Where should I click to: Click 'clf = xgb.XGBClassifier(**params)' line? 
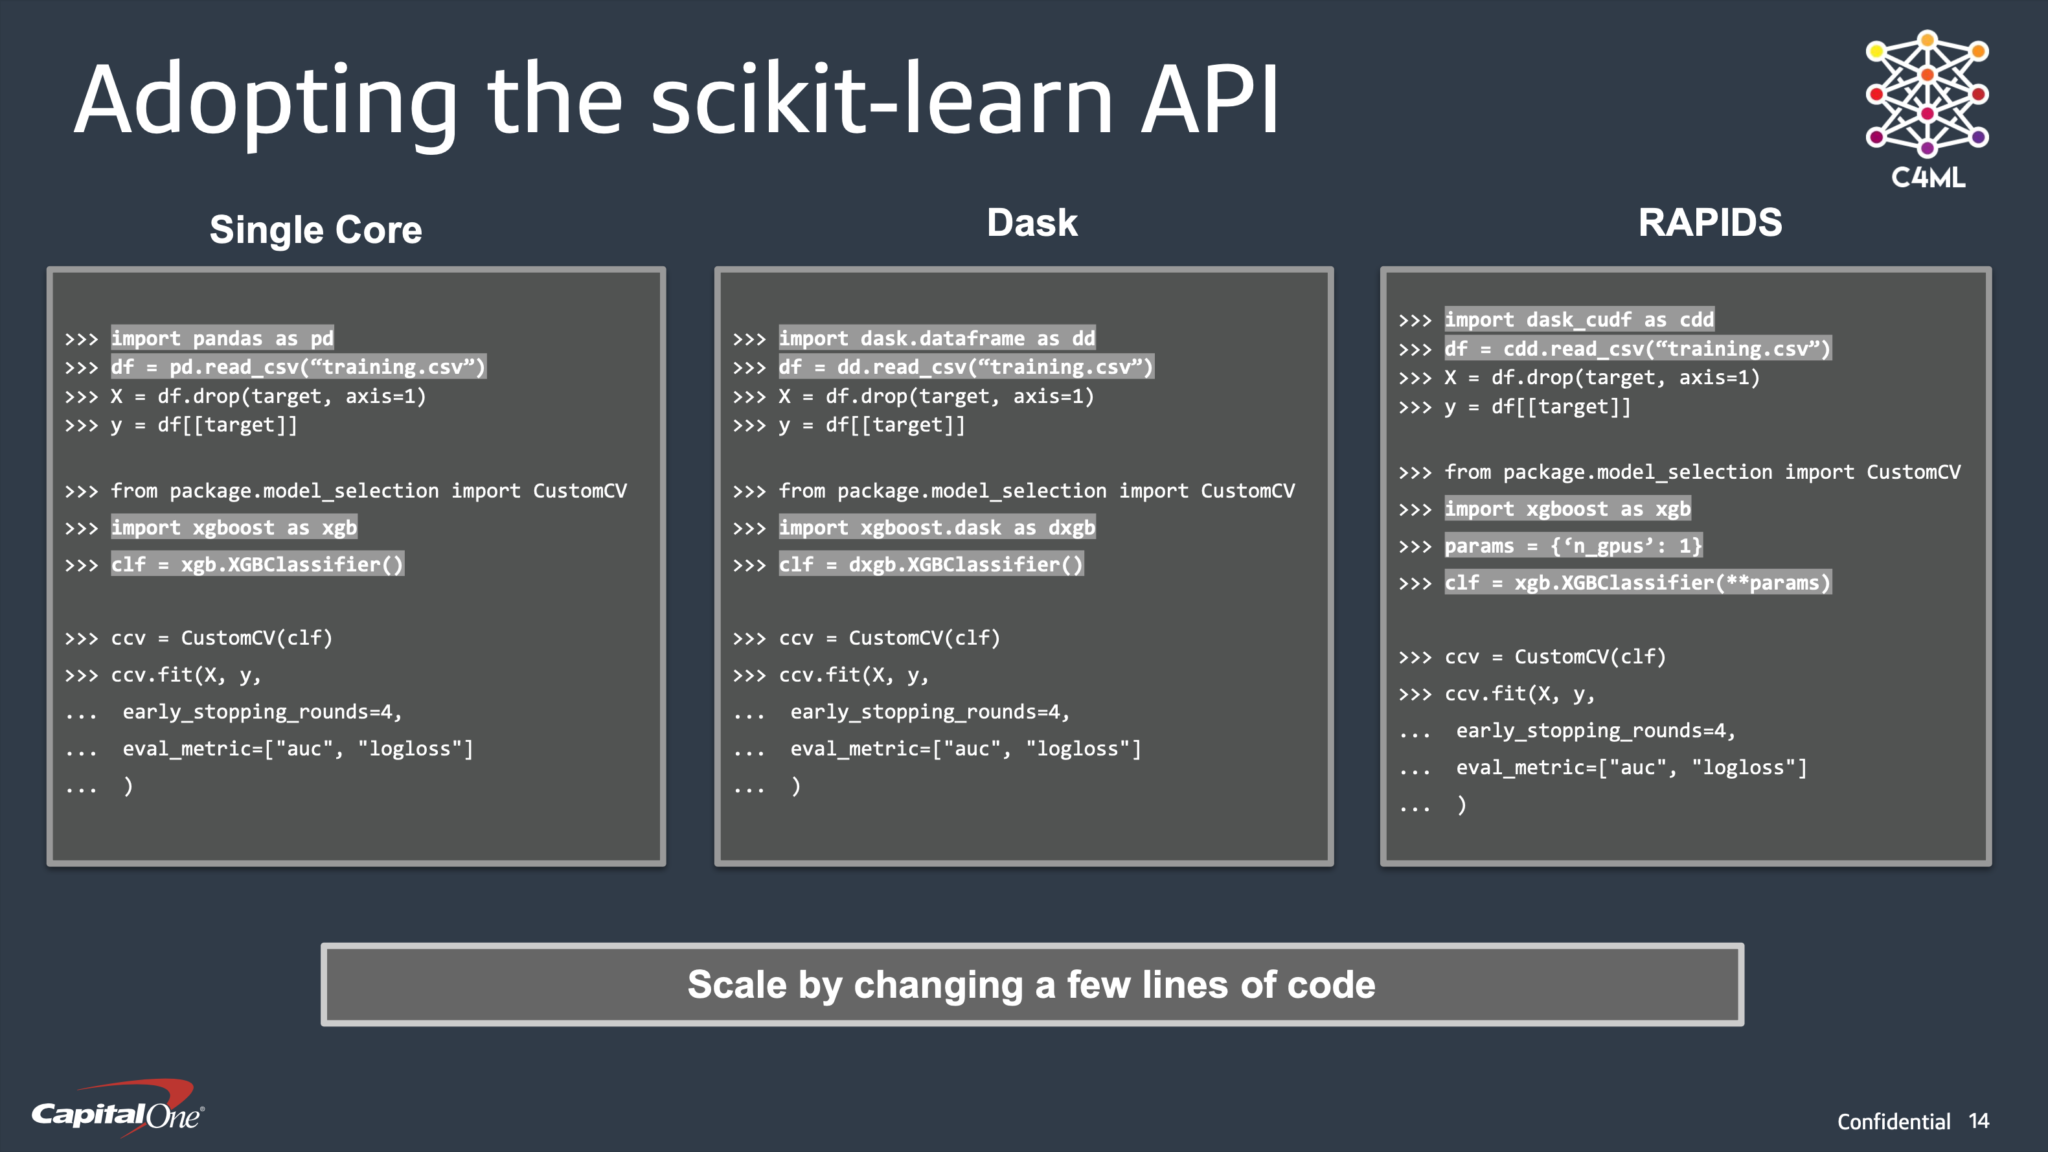[1637, 582]
